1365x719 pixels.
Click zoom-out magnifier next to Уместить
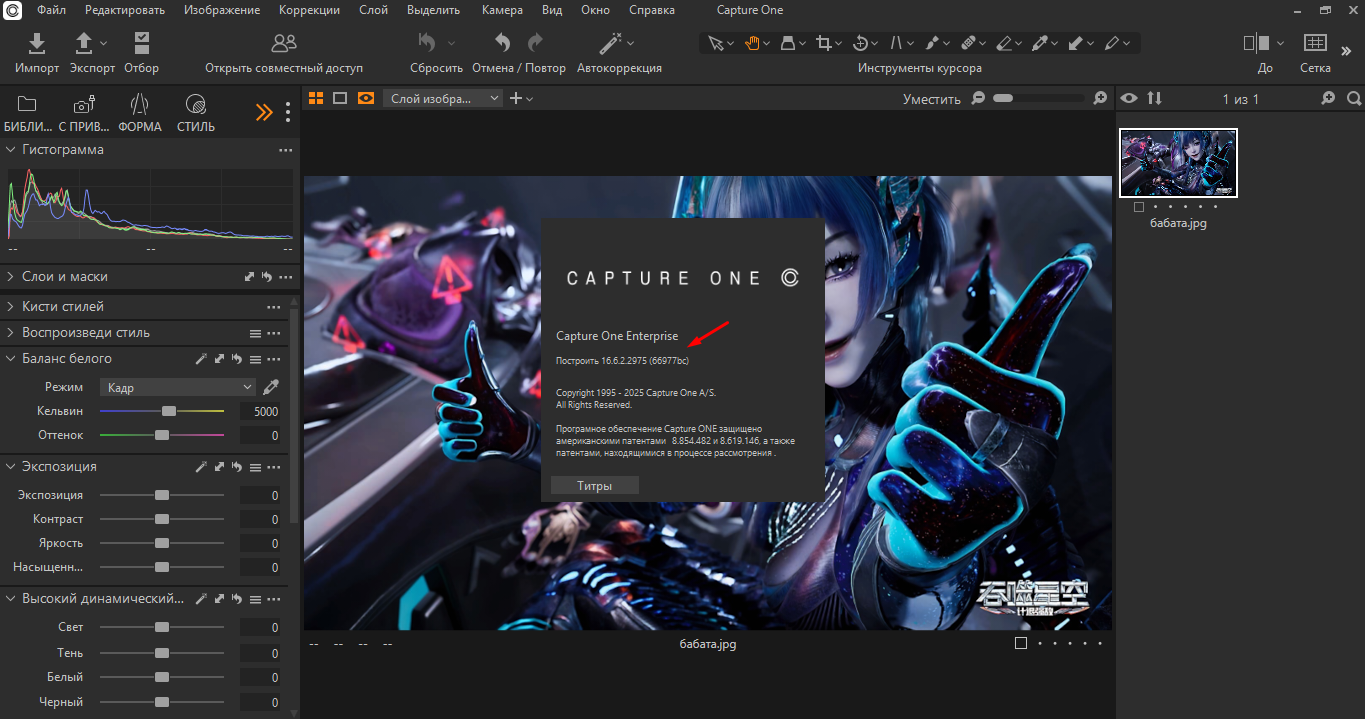(x=978, y=98)
